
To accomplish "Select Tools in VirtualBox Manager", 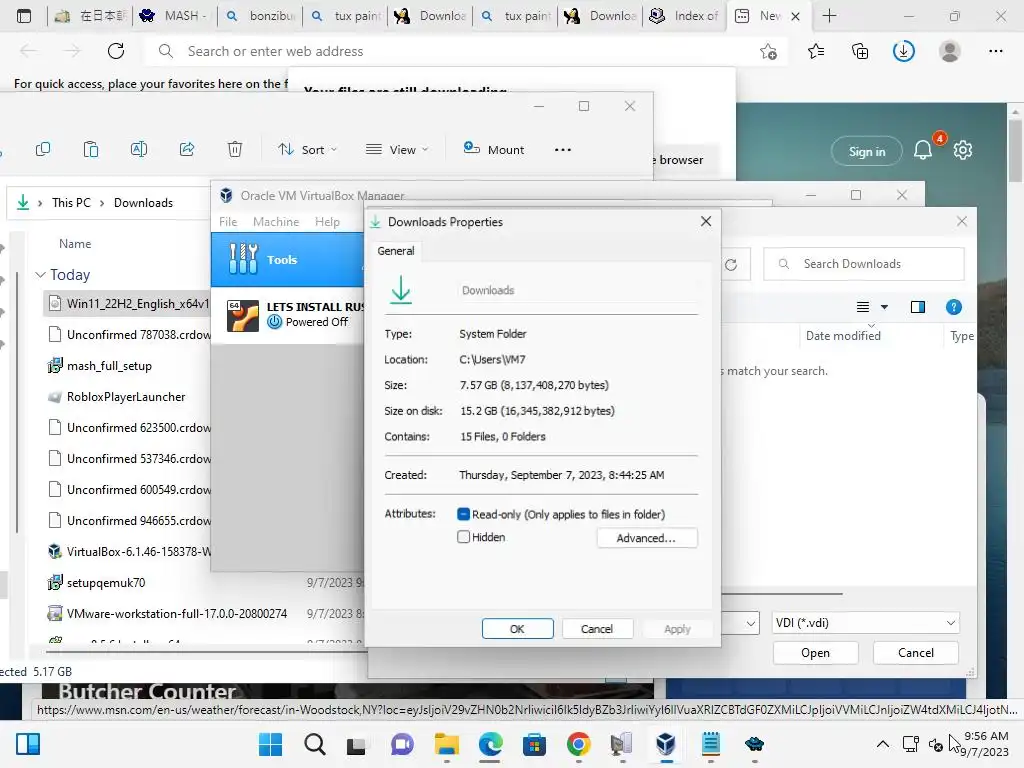I will coord(287,260).
